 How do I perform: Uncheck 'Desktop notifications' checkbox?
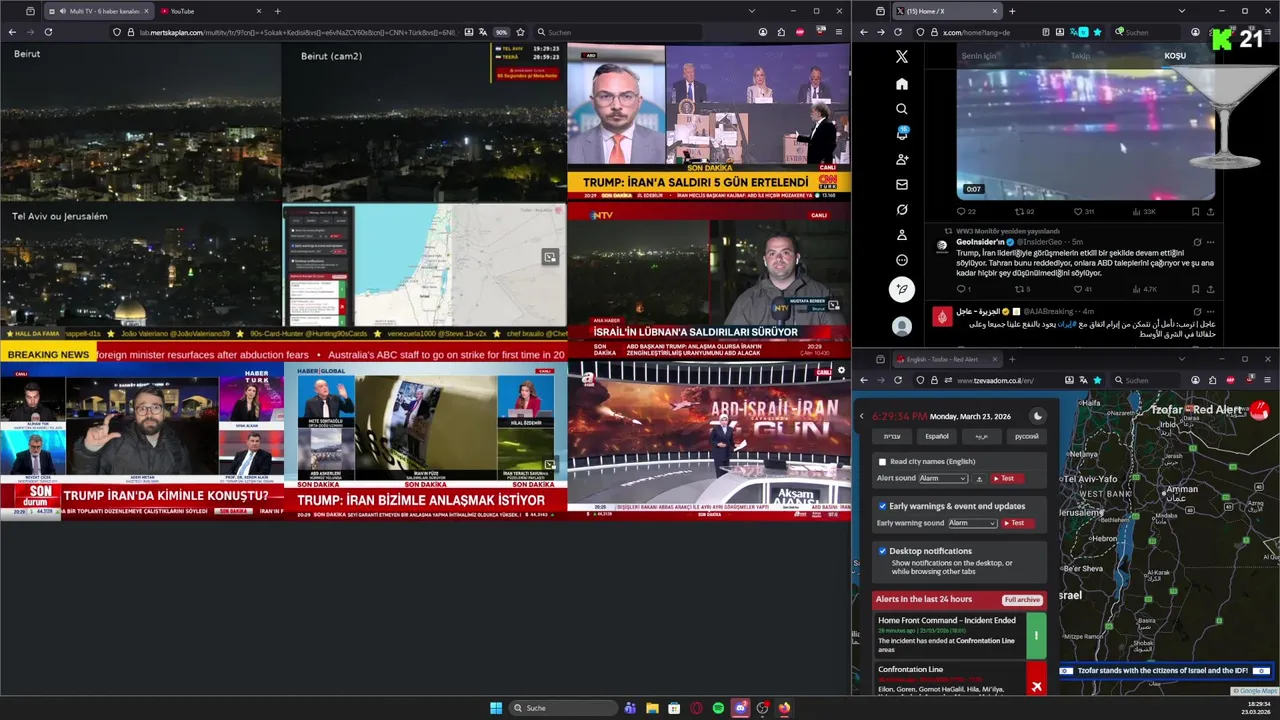click(882, 551)
